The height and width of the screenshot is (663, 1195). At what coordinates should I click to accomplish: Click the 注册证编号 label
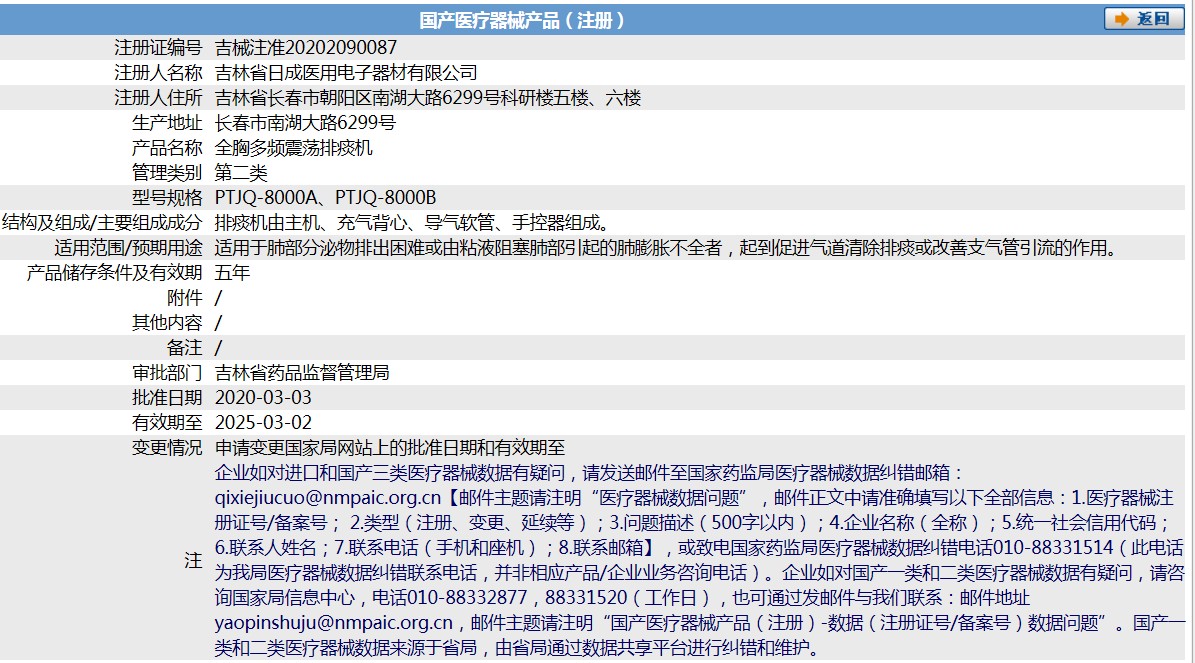pos(158,47)
